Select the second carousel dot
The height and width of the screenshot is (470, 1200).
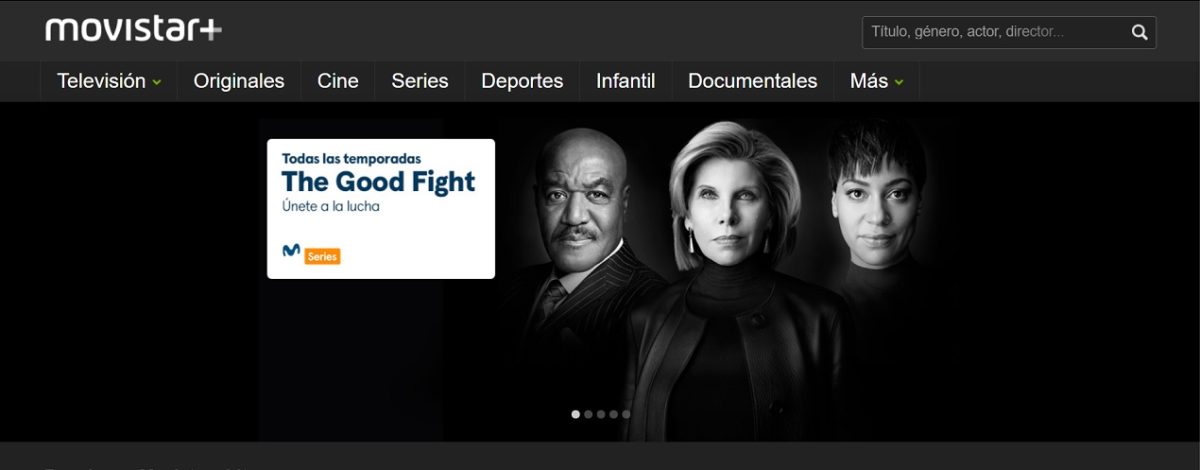[x=588, y=413]
